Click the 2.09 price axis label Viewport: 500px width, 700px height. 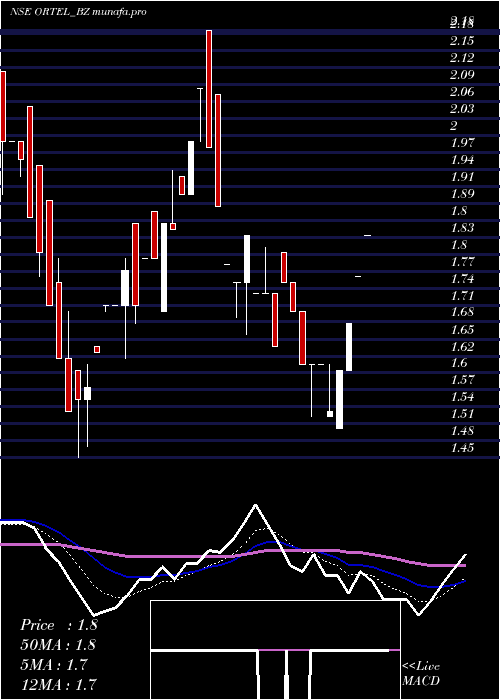click(x=462, y=75)
